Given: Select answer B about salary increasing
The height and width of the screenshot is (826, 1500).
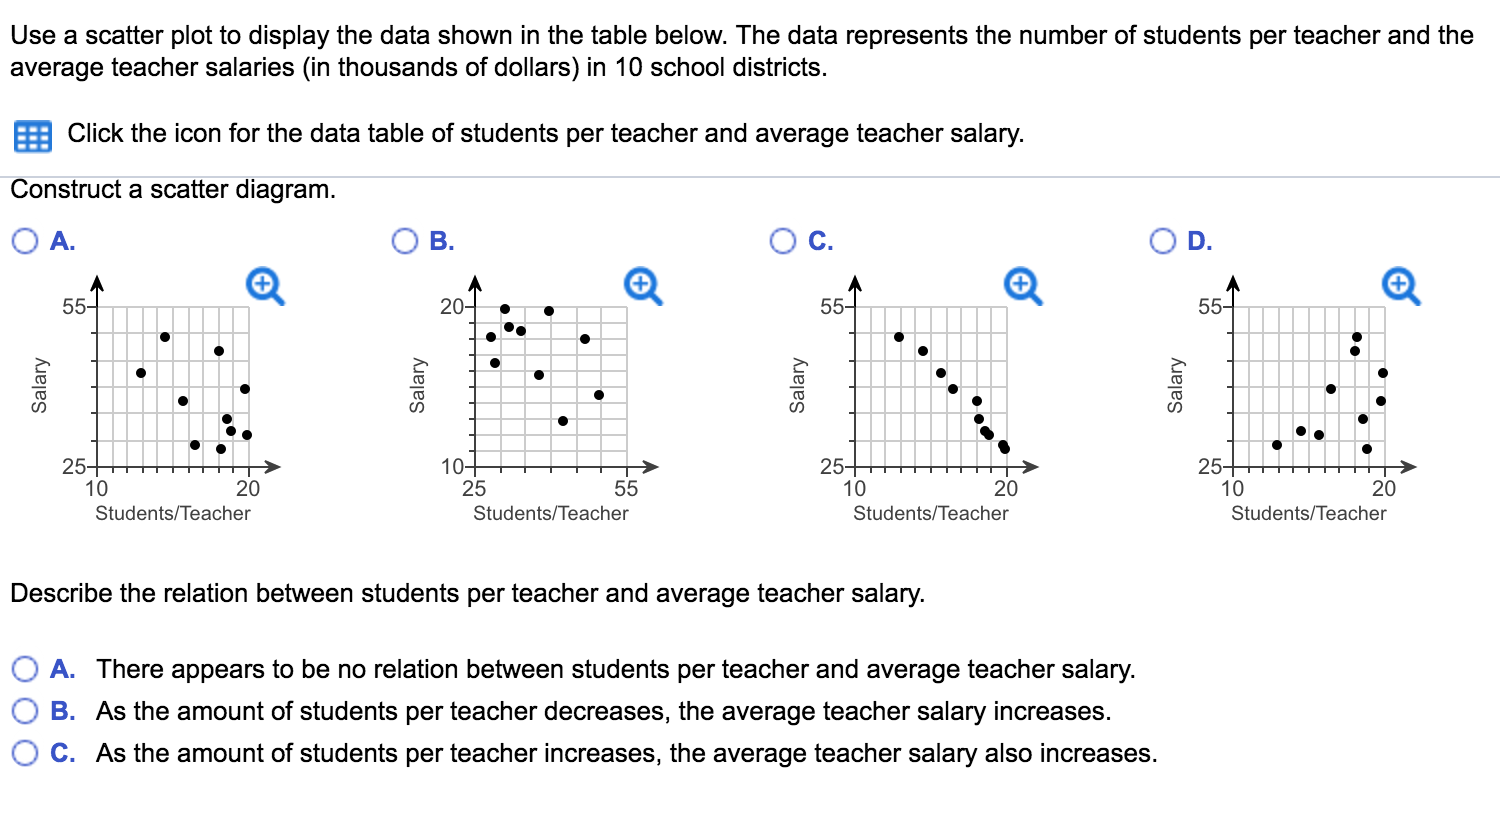Looking at the screenshot, I should [x=27, y=711].
